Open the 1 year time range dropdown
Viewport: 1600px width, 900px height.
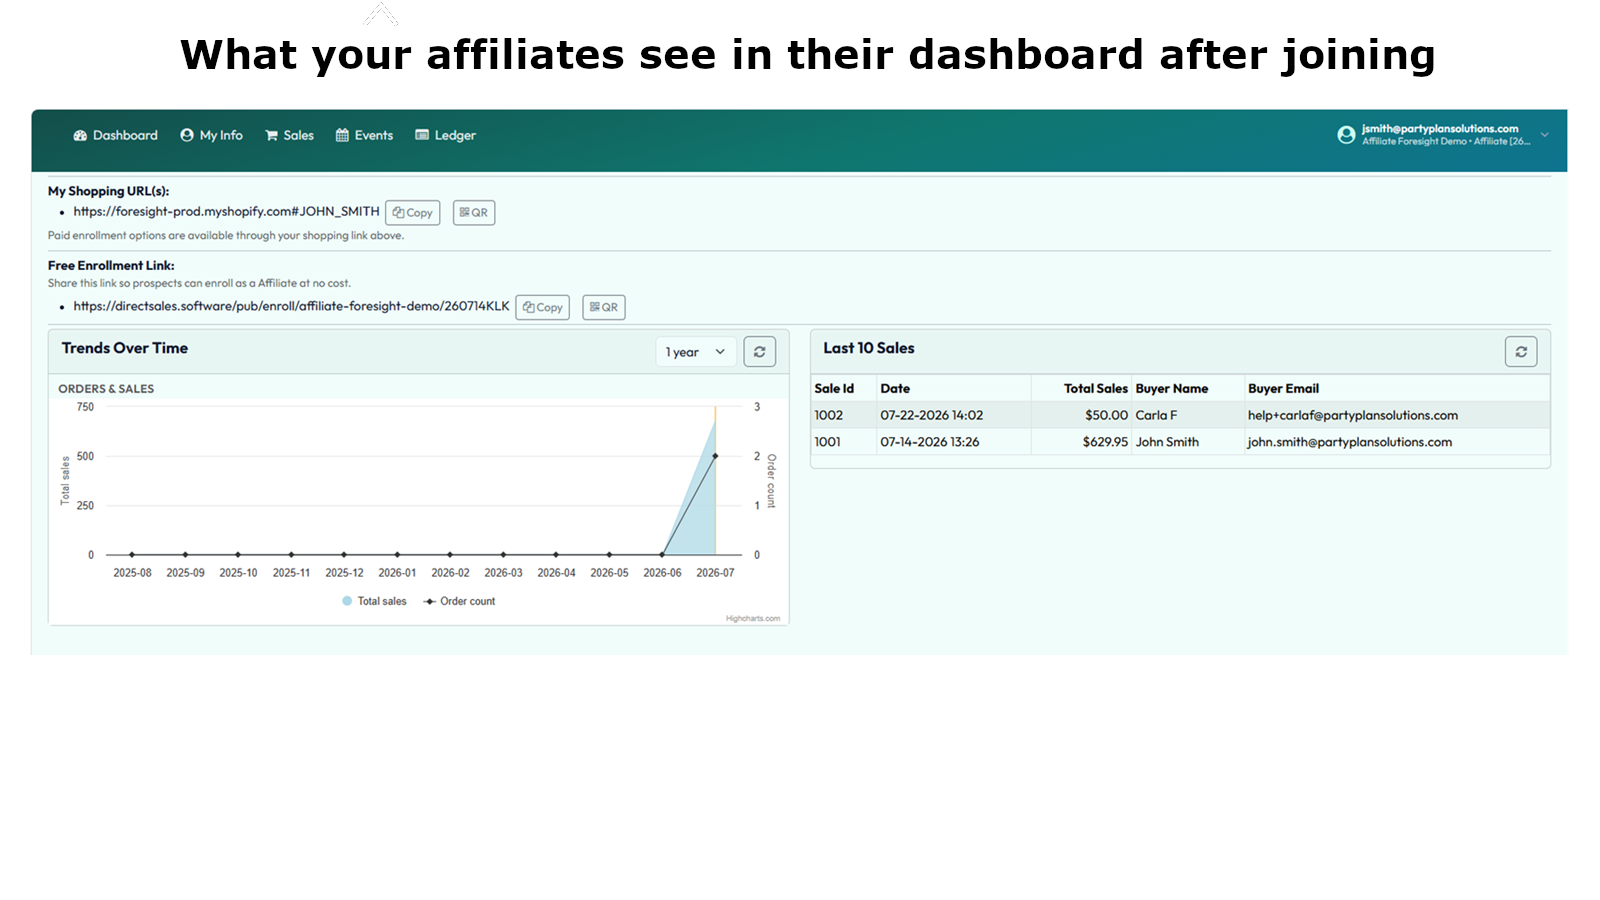[x=696, y=352]
